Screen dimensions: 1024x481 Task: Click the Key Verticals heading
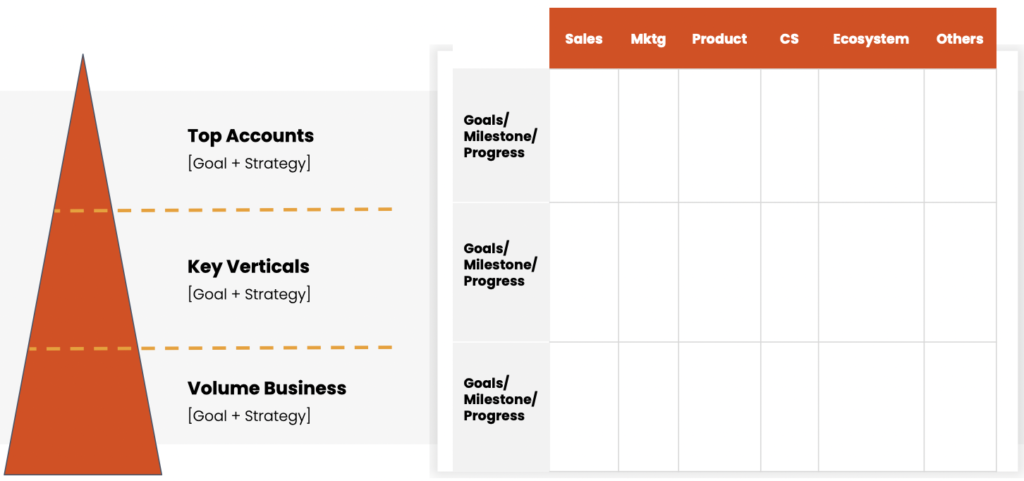coord(248,267)
